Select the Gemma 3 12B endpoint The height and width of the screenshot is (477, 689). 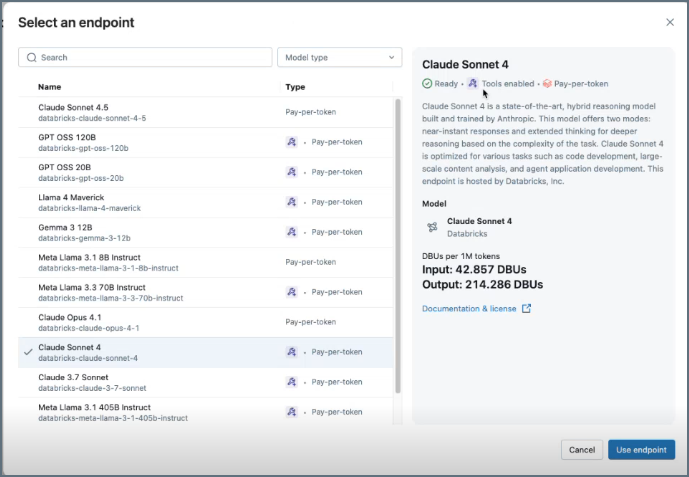click(206, 232)
